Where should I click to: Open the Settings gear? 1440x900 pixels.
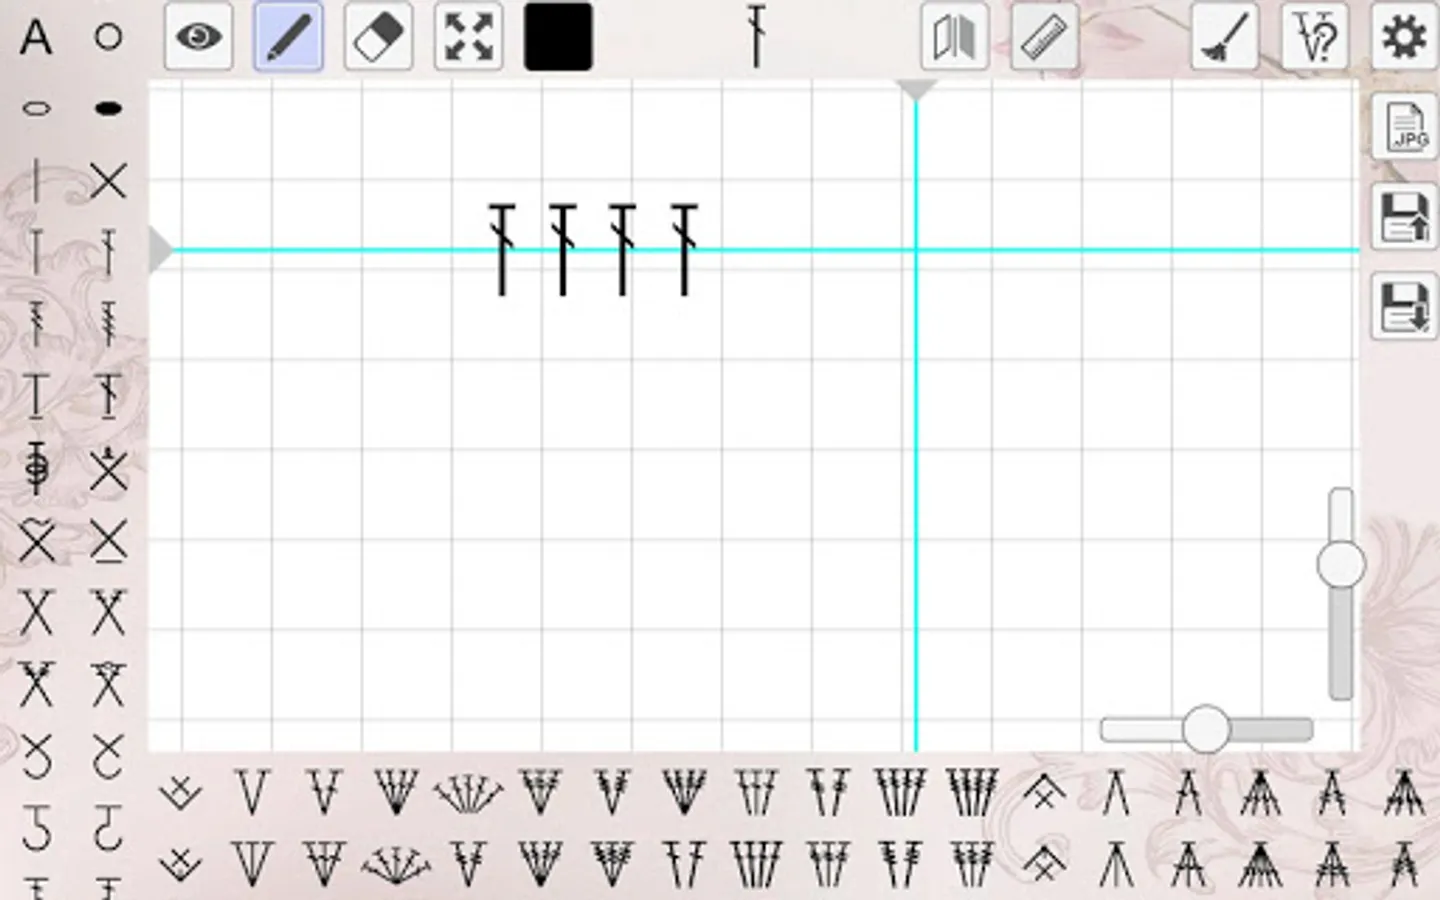pos(1404,36)
